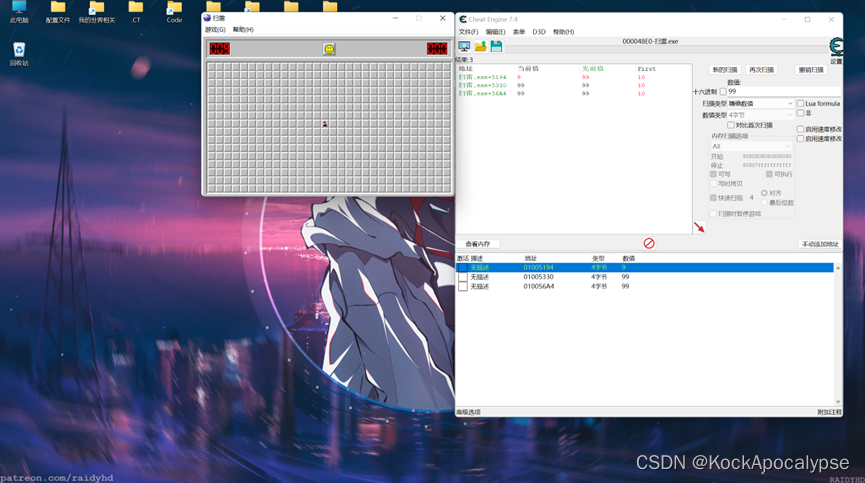Toggle the 快速扫描 fast scan checkbox
Viewport: 865px width, 483px height.
coord(713,198)
